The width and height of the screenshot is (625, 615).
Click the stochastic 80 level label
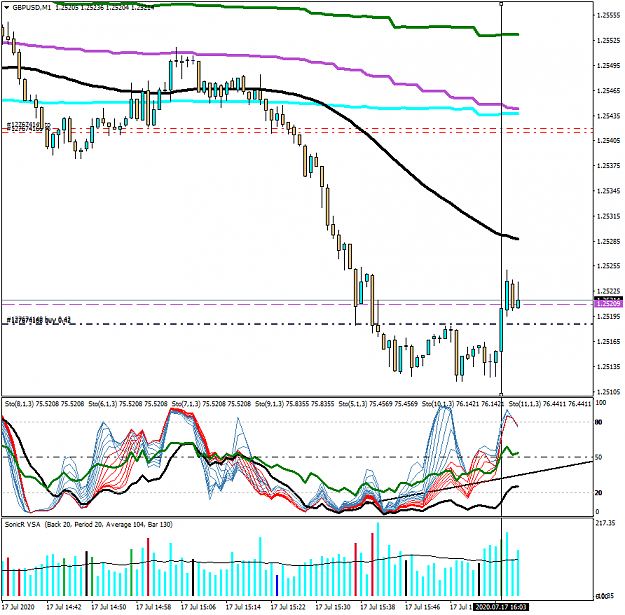pos(598,422)
